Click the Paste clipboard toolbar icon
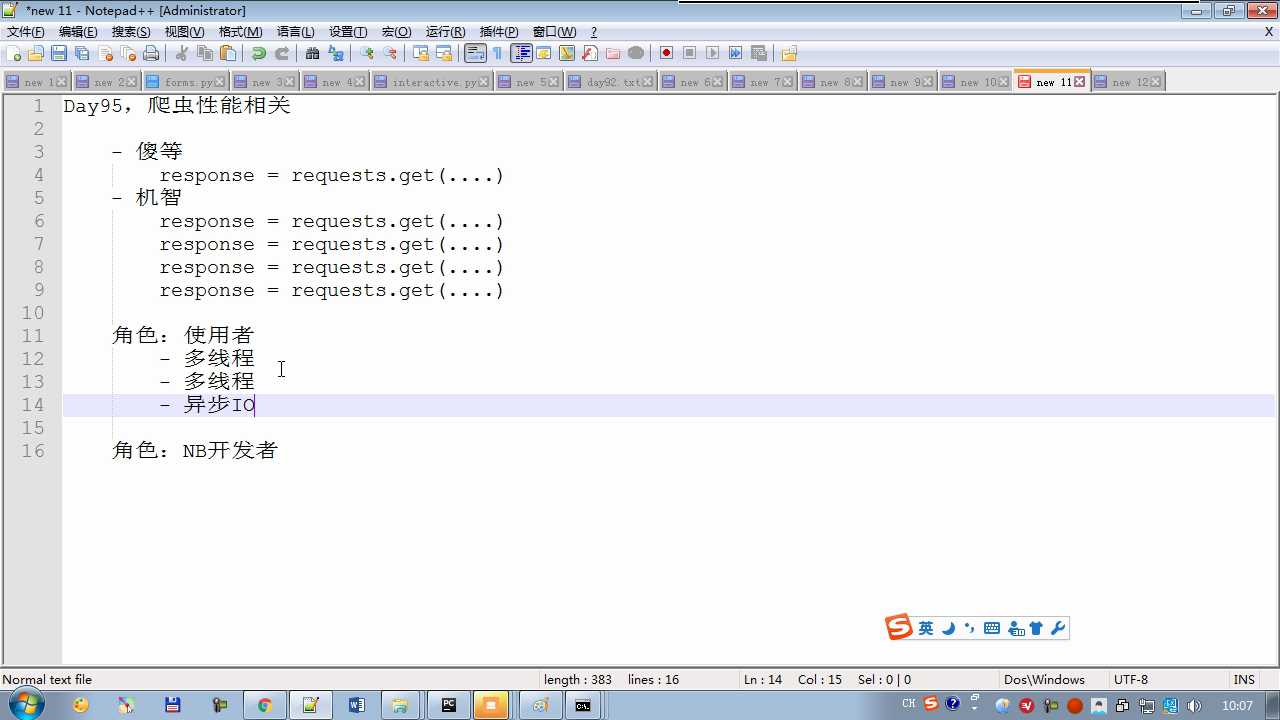 coord(228,53)
